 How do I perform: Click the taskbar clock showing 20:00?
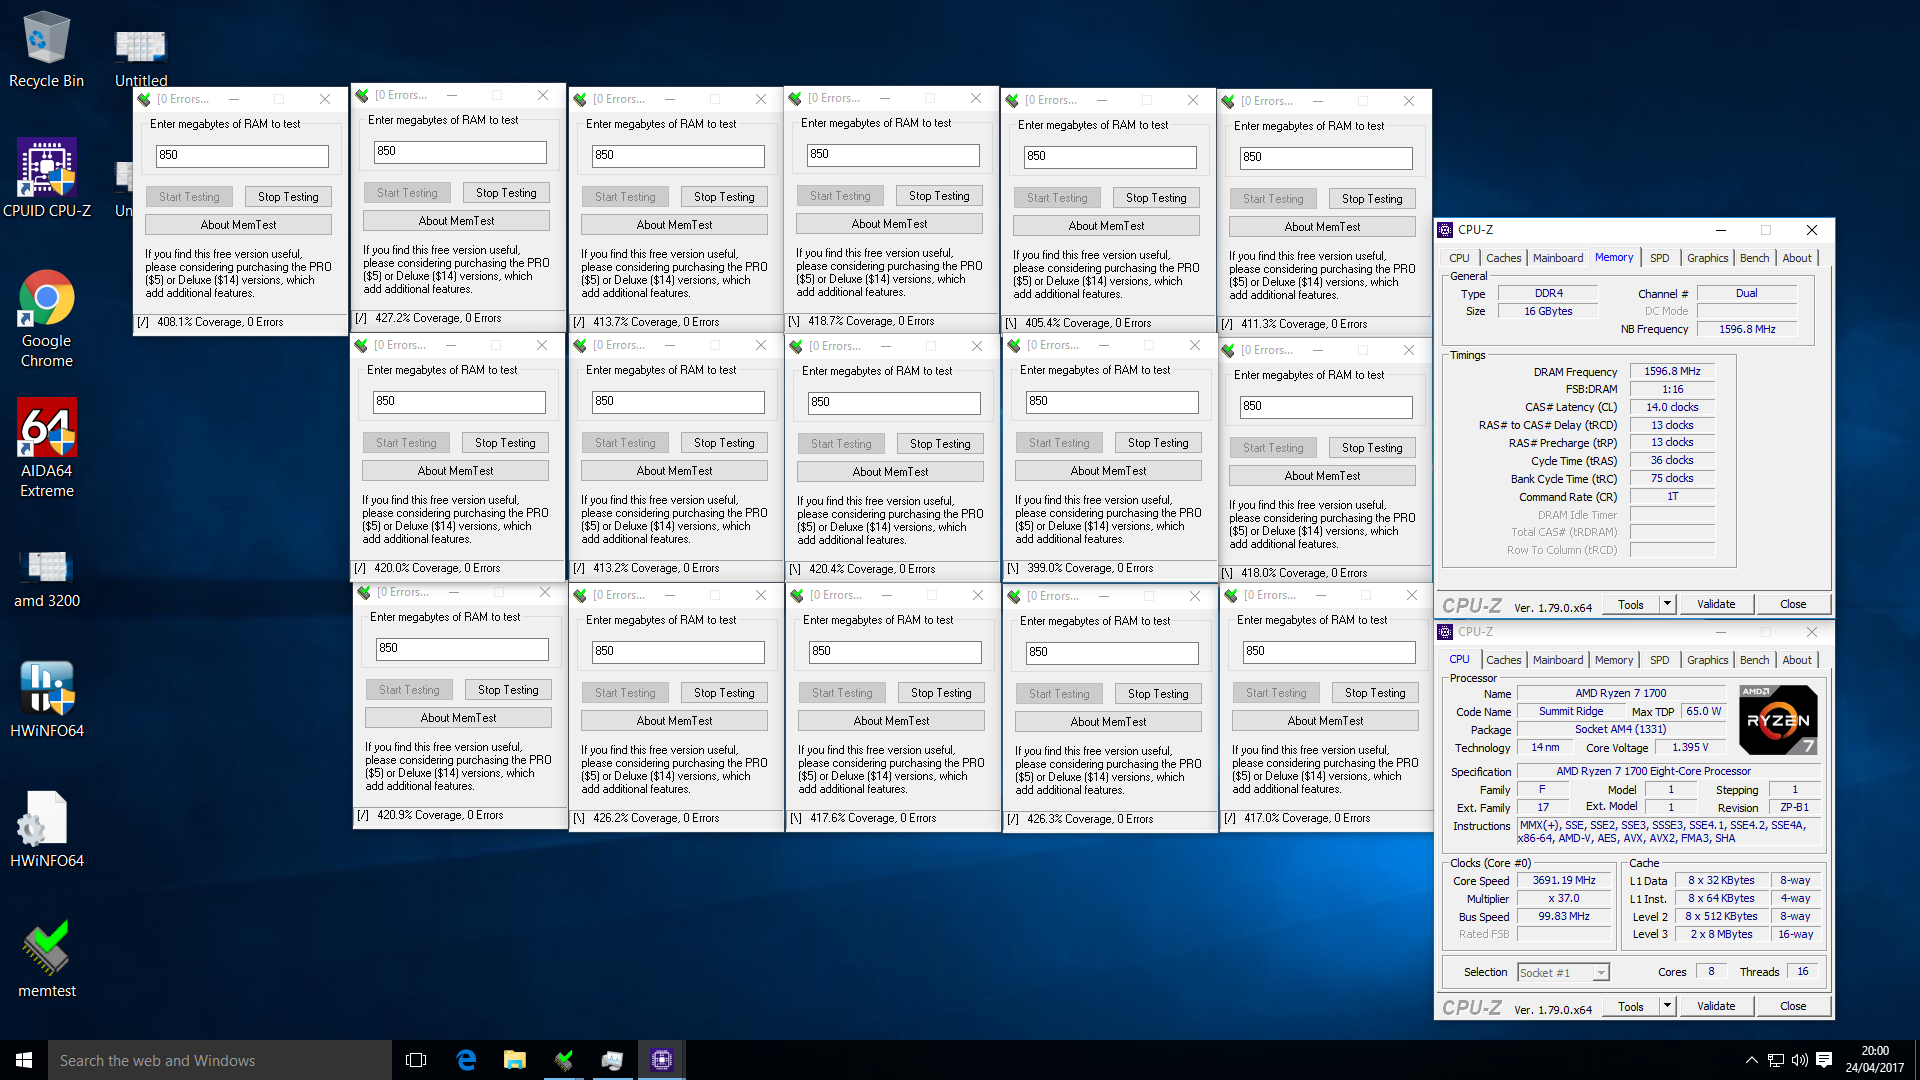tap(1875, 1060)
